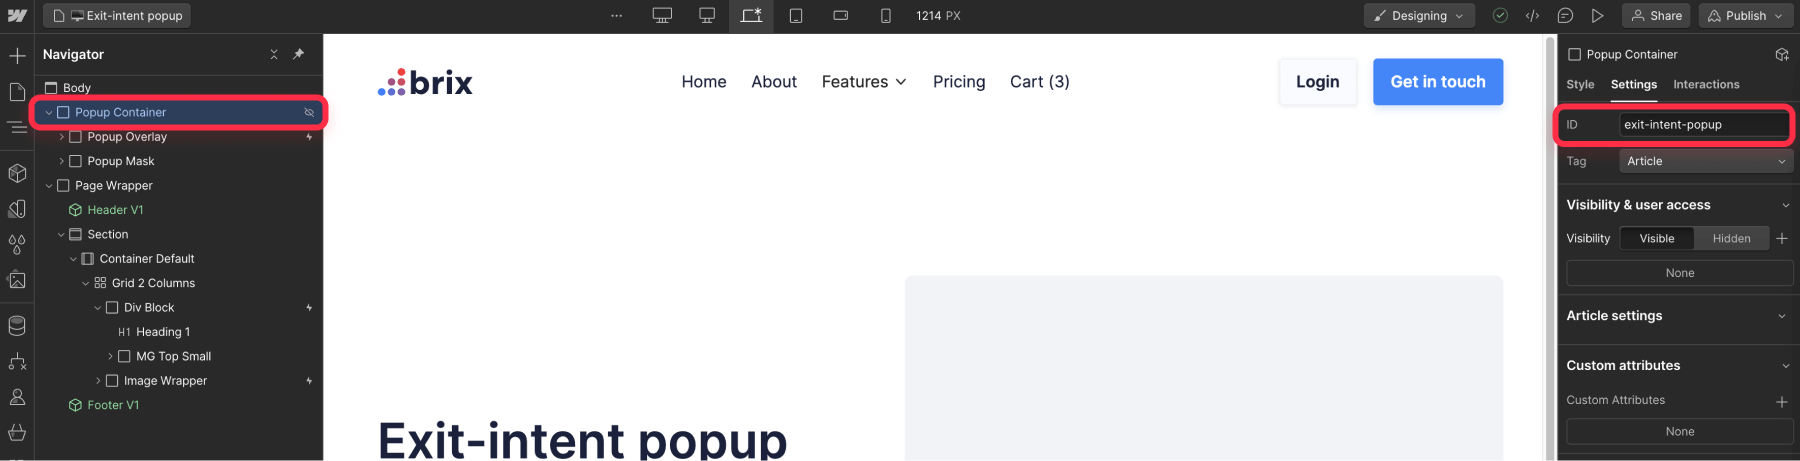The image size is (1800, 461).
Task: Add a custom attribute plus icon
Action: tap(1782, 401)
